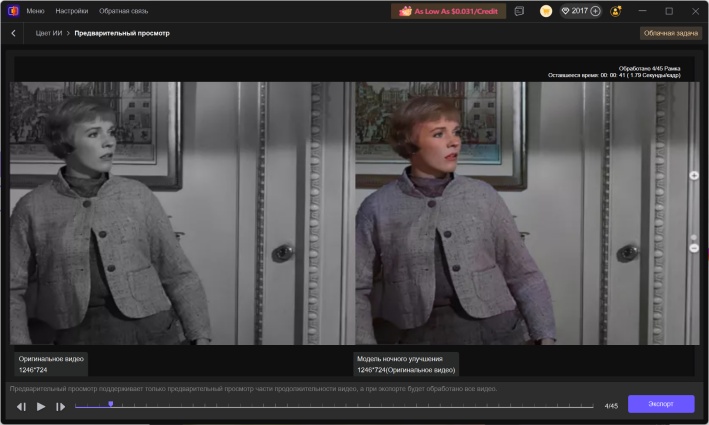The image size is (709, 425).
Task: Open the Облачная задача button
Action: click(671, 33)
